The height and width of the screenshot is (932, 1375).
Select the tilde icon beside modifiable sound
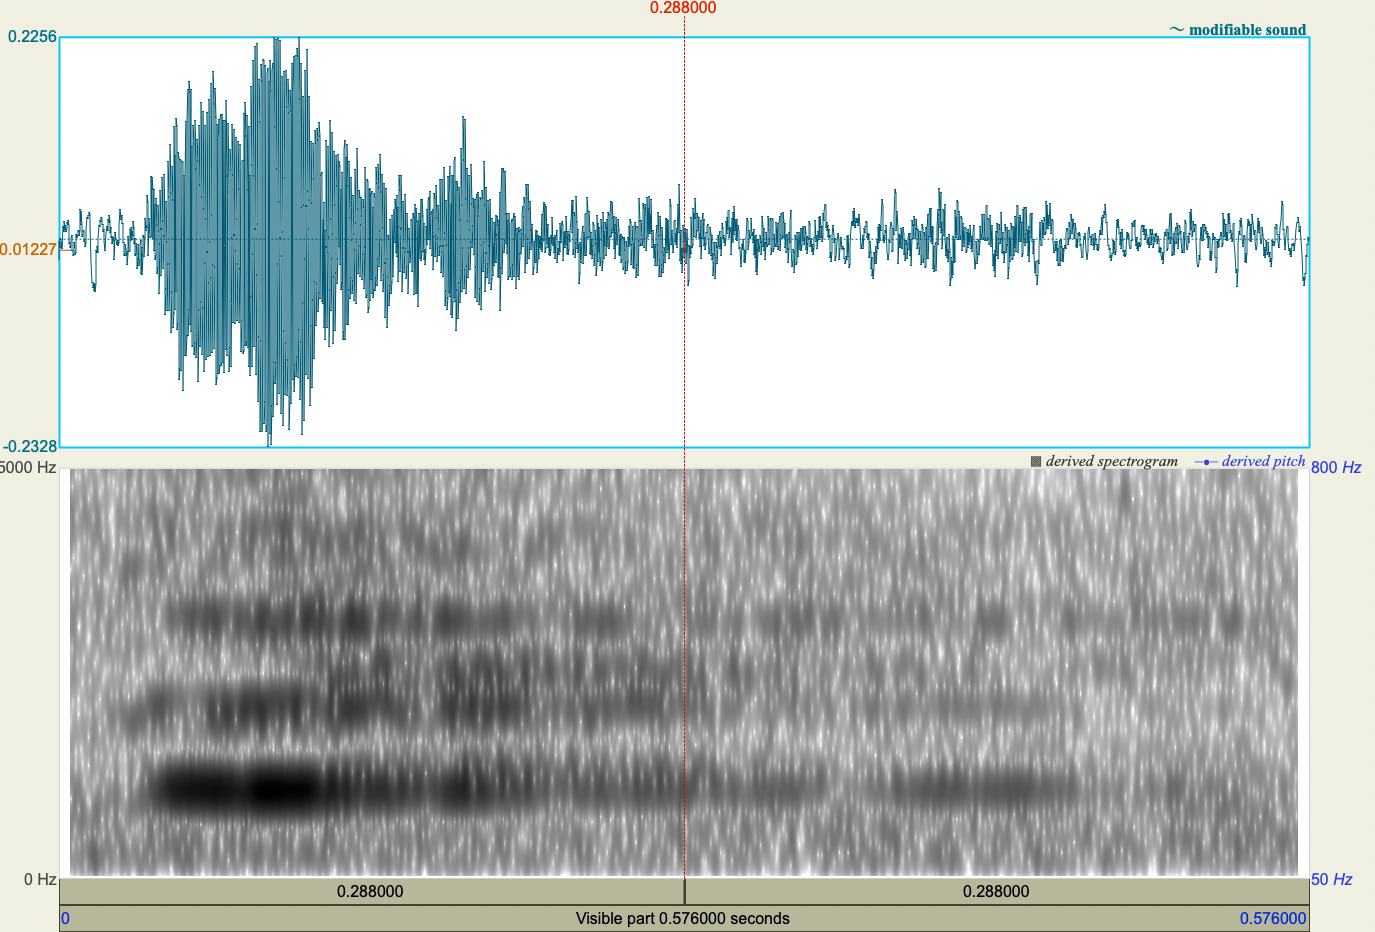(x=1177, y=29)
